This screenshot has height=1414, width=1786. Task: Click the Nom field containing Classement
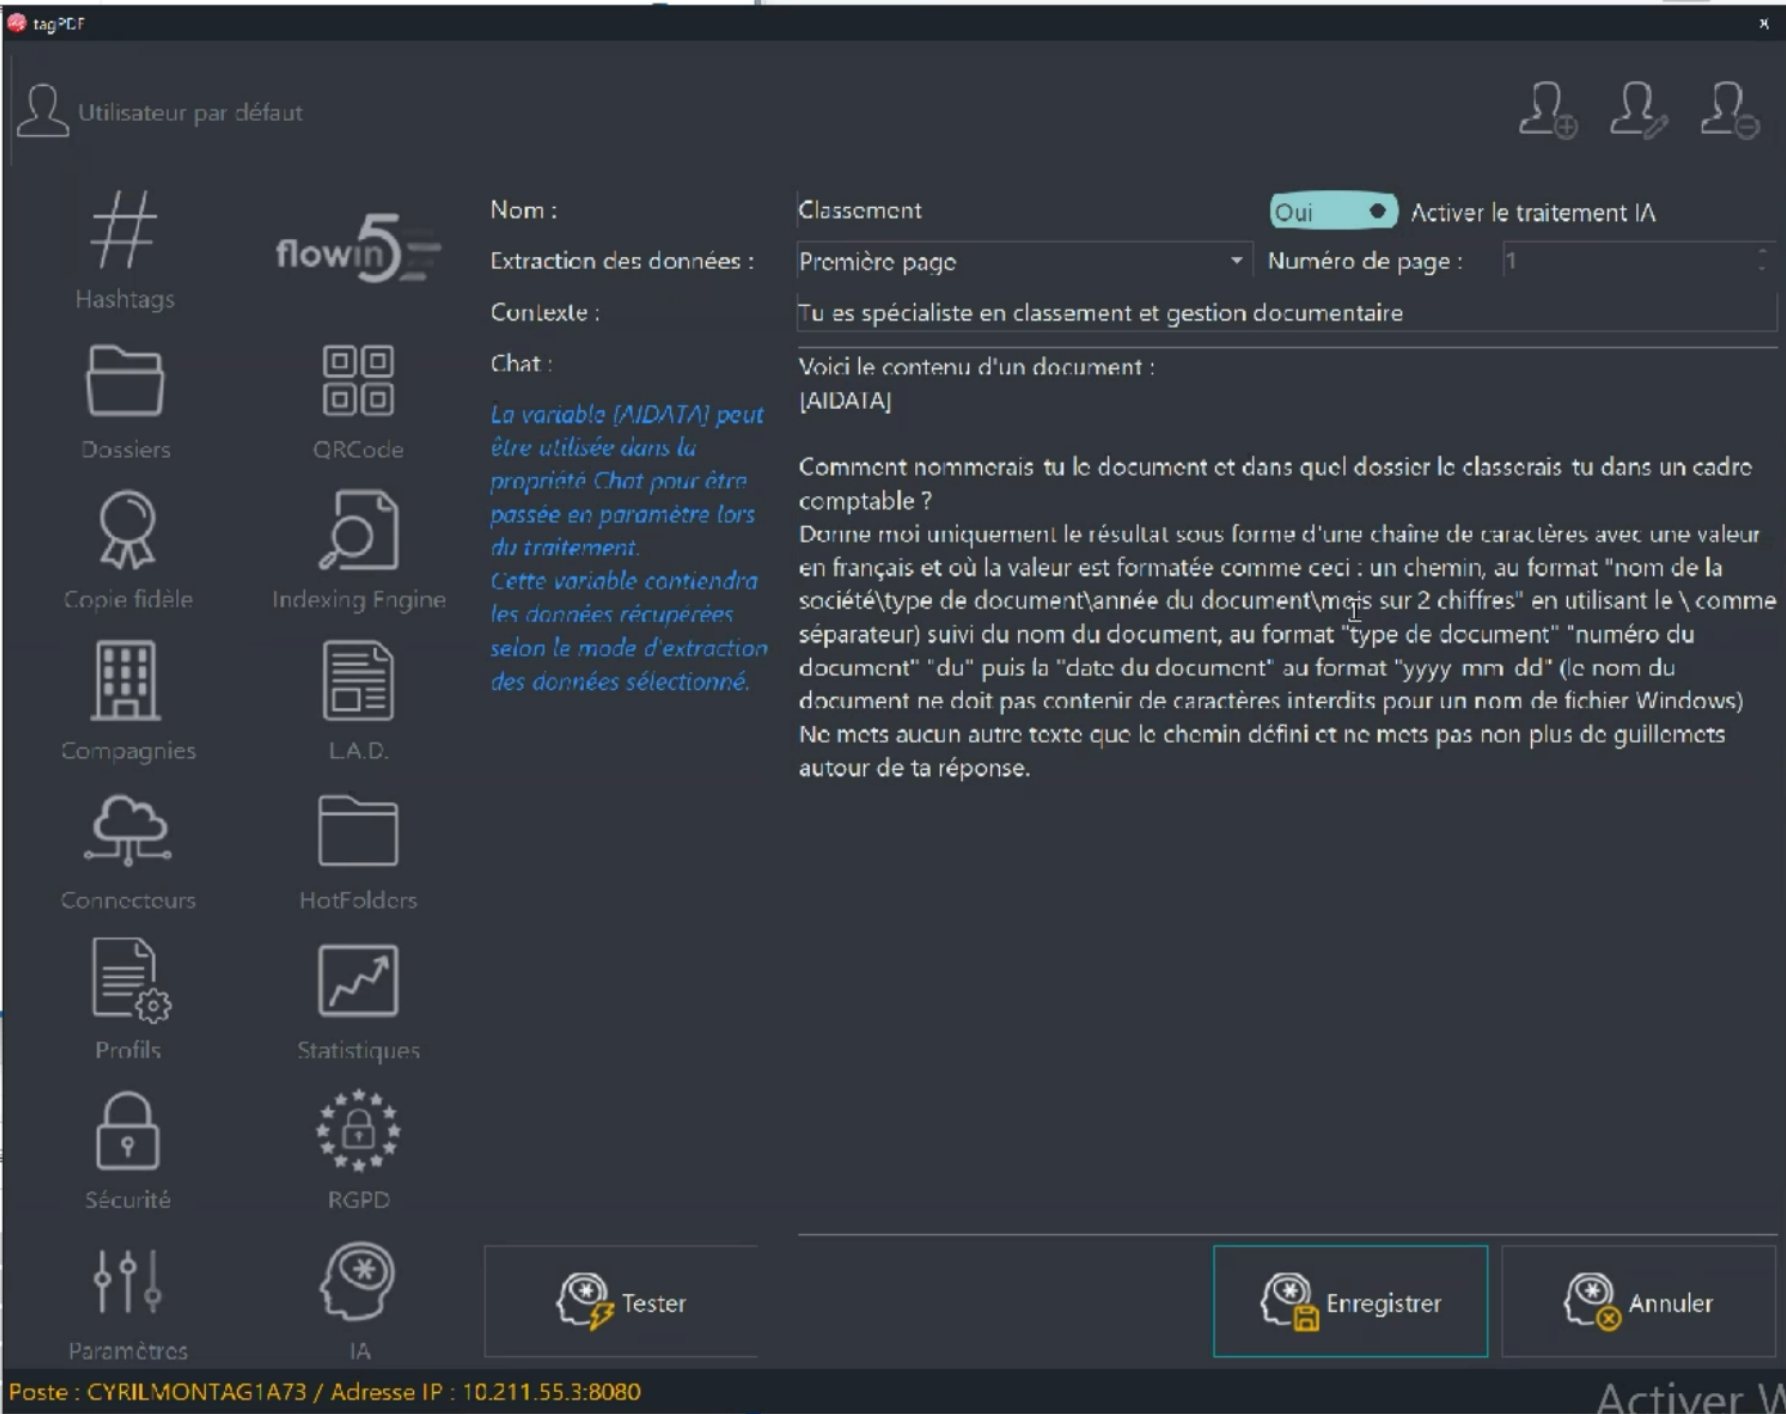click(1027, 211)
